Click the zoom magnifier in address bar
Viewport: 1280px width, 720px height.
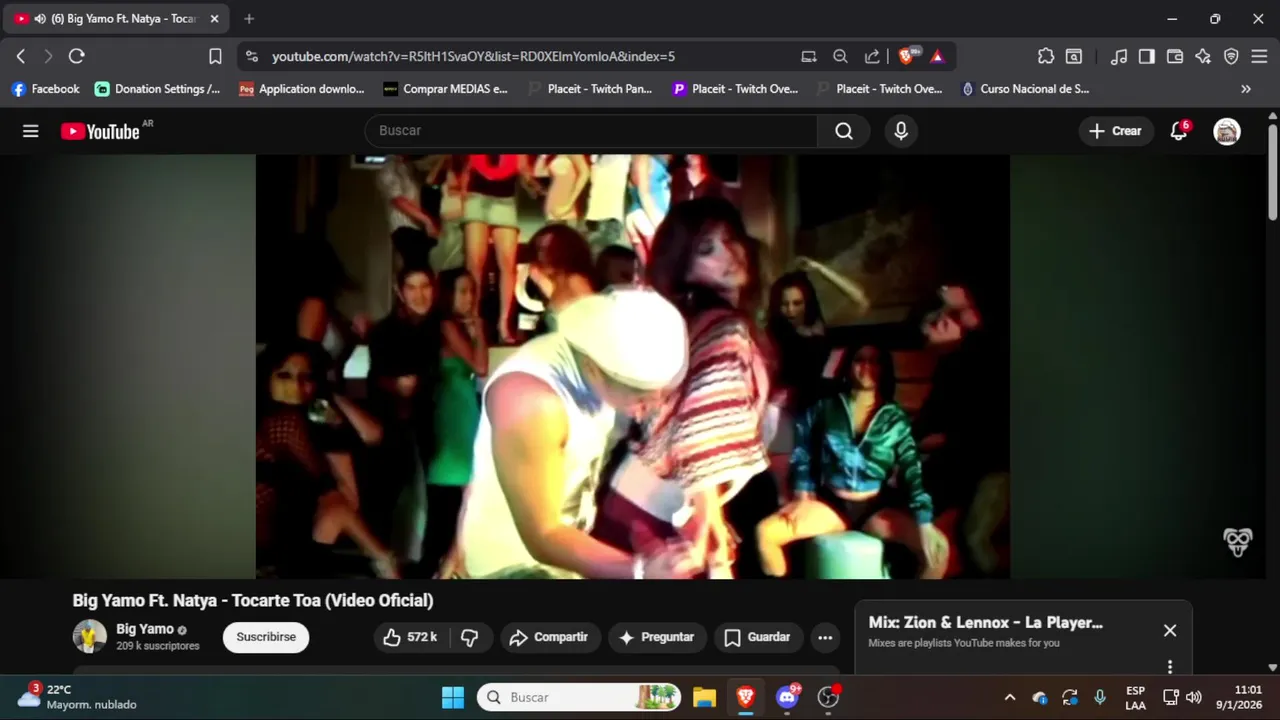[x=841, y=57]
